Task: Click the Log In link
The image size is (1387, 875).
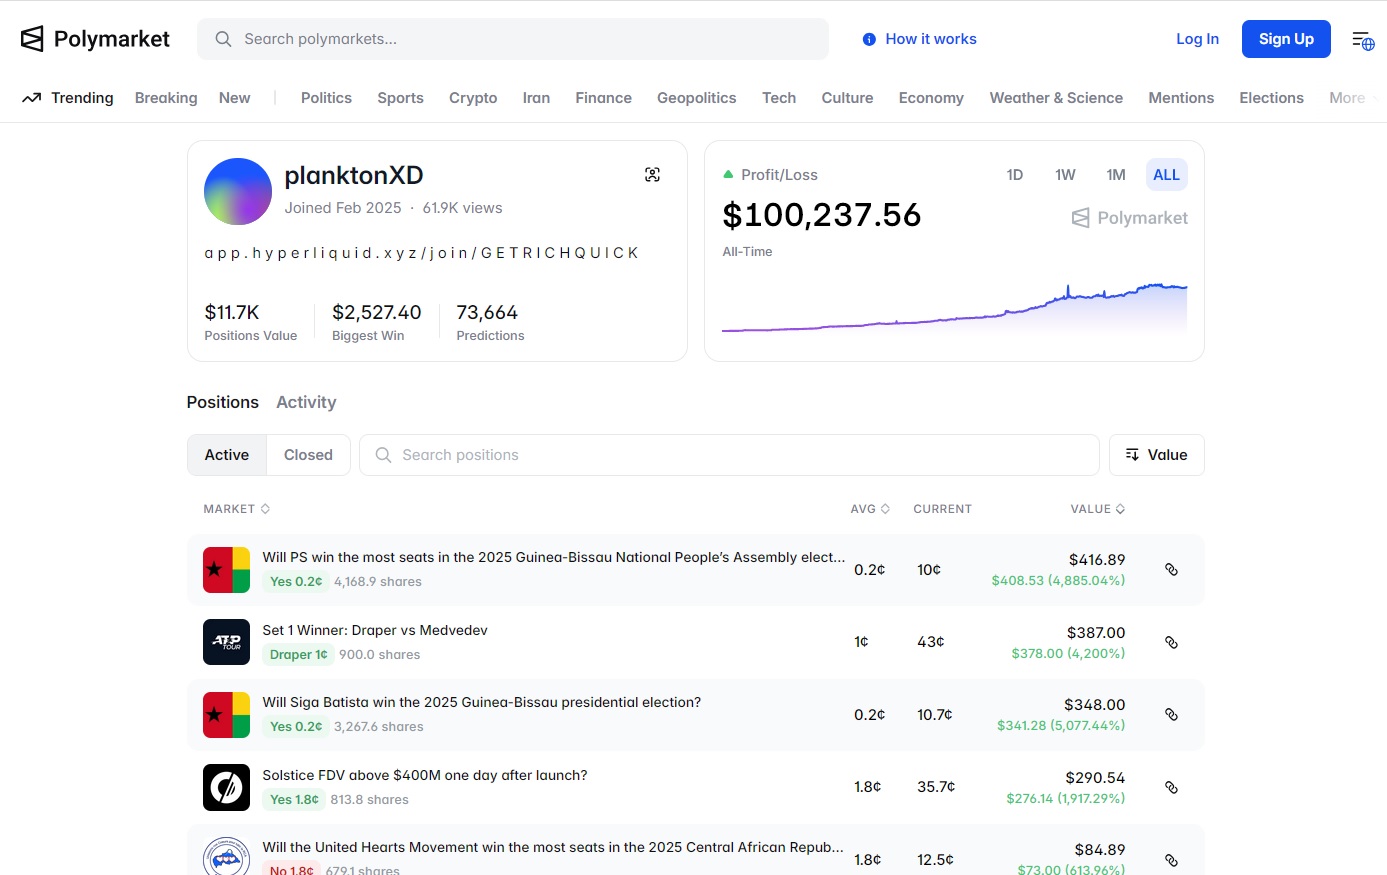Action: click(1197, 39)
